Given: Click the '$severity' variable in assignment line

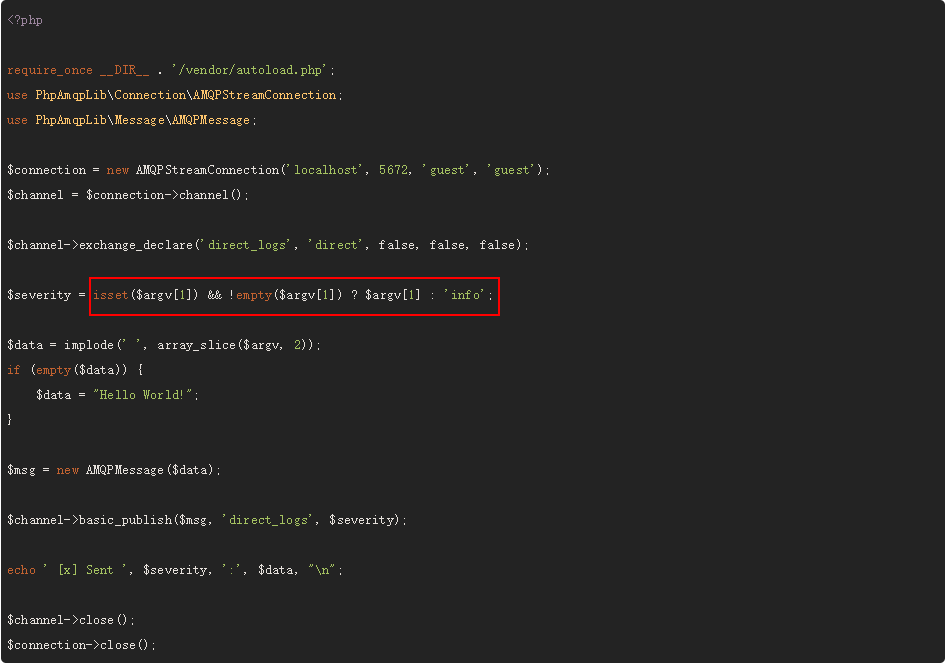Looking at the screenshot, I should point(39,295).
